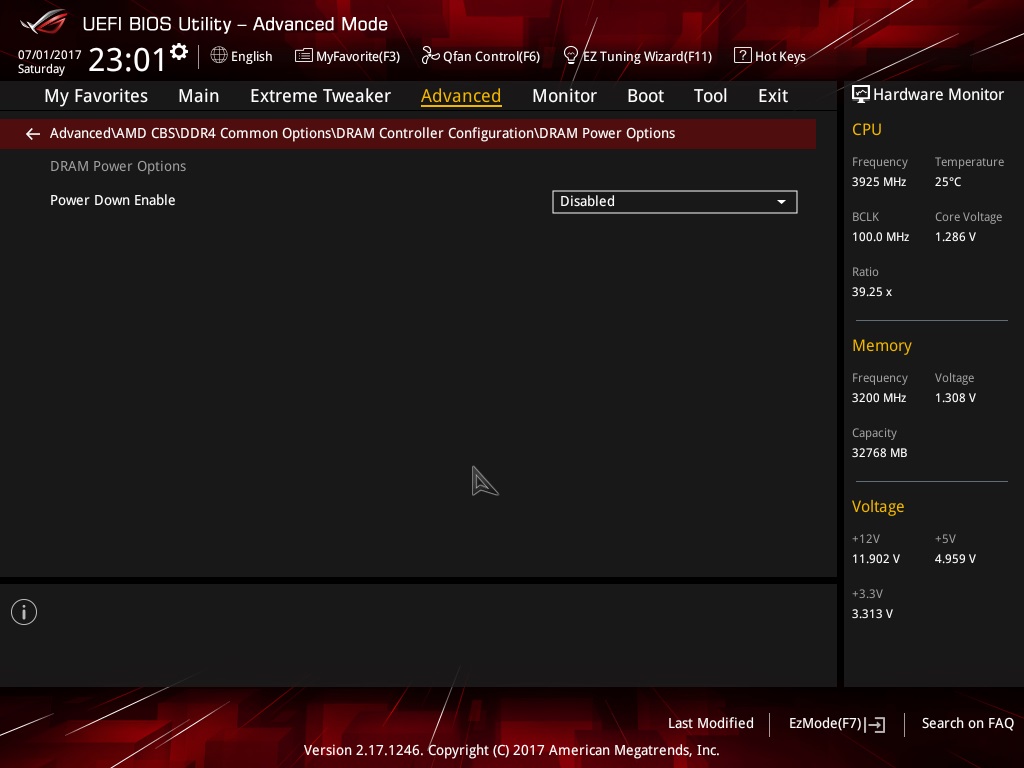Viewport: 1024px width, 768px height.
Task: Click the Power Down Enable label
Action: point(113,200)
